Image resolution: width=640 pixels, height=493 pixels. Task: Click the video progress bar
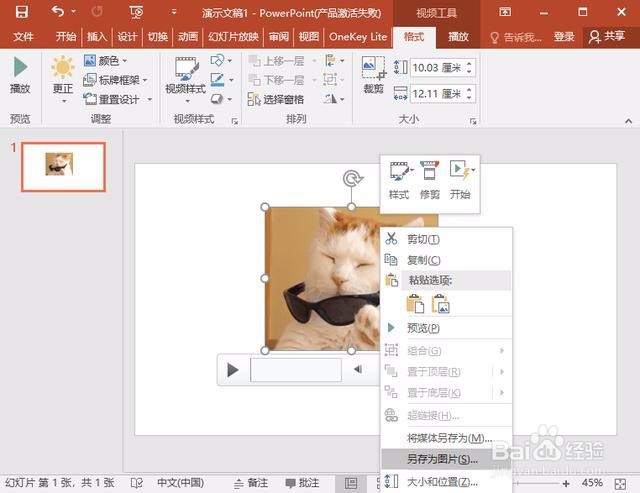tap(296, 370)
